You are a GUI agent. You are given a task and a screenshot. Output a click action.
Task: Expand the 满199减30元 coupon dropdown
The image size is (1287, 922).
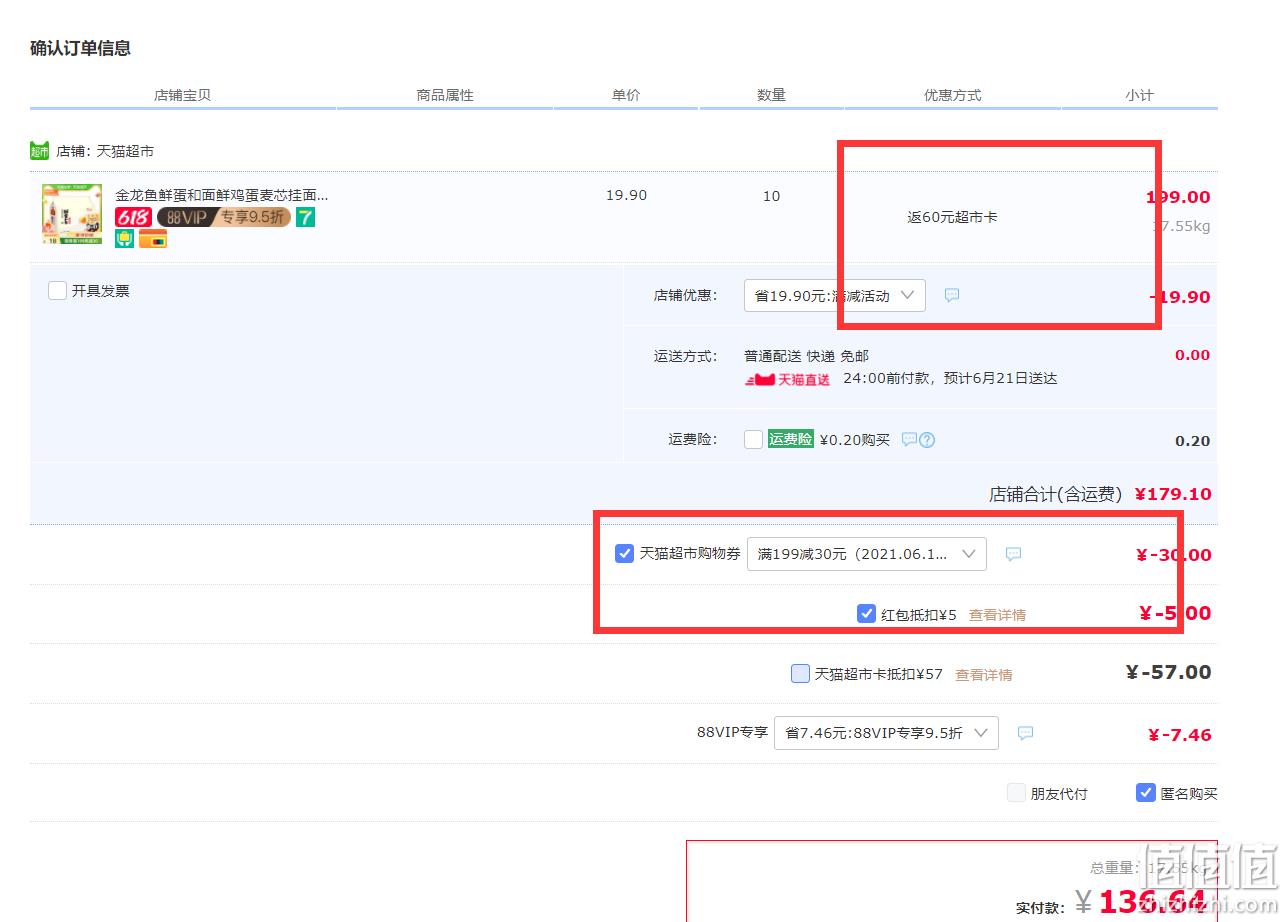pos(867,554)
